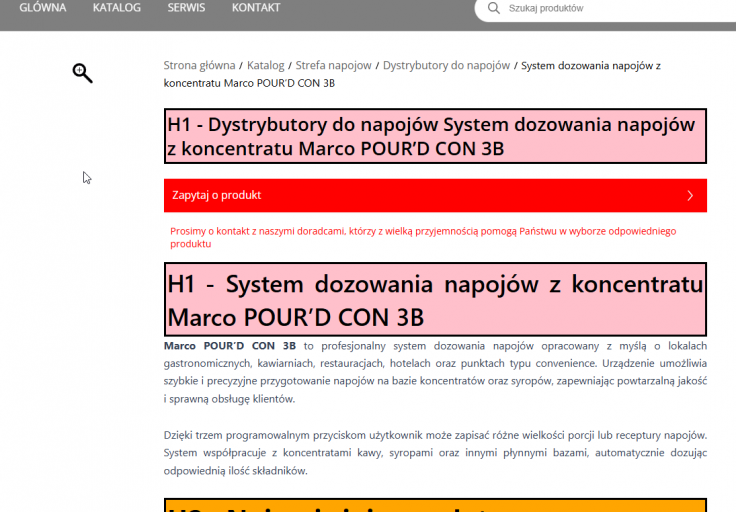Click the magnifier zoom icon on left
This screenshot has height=512, width=736.
(x=82, y=73)
